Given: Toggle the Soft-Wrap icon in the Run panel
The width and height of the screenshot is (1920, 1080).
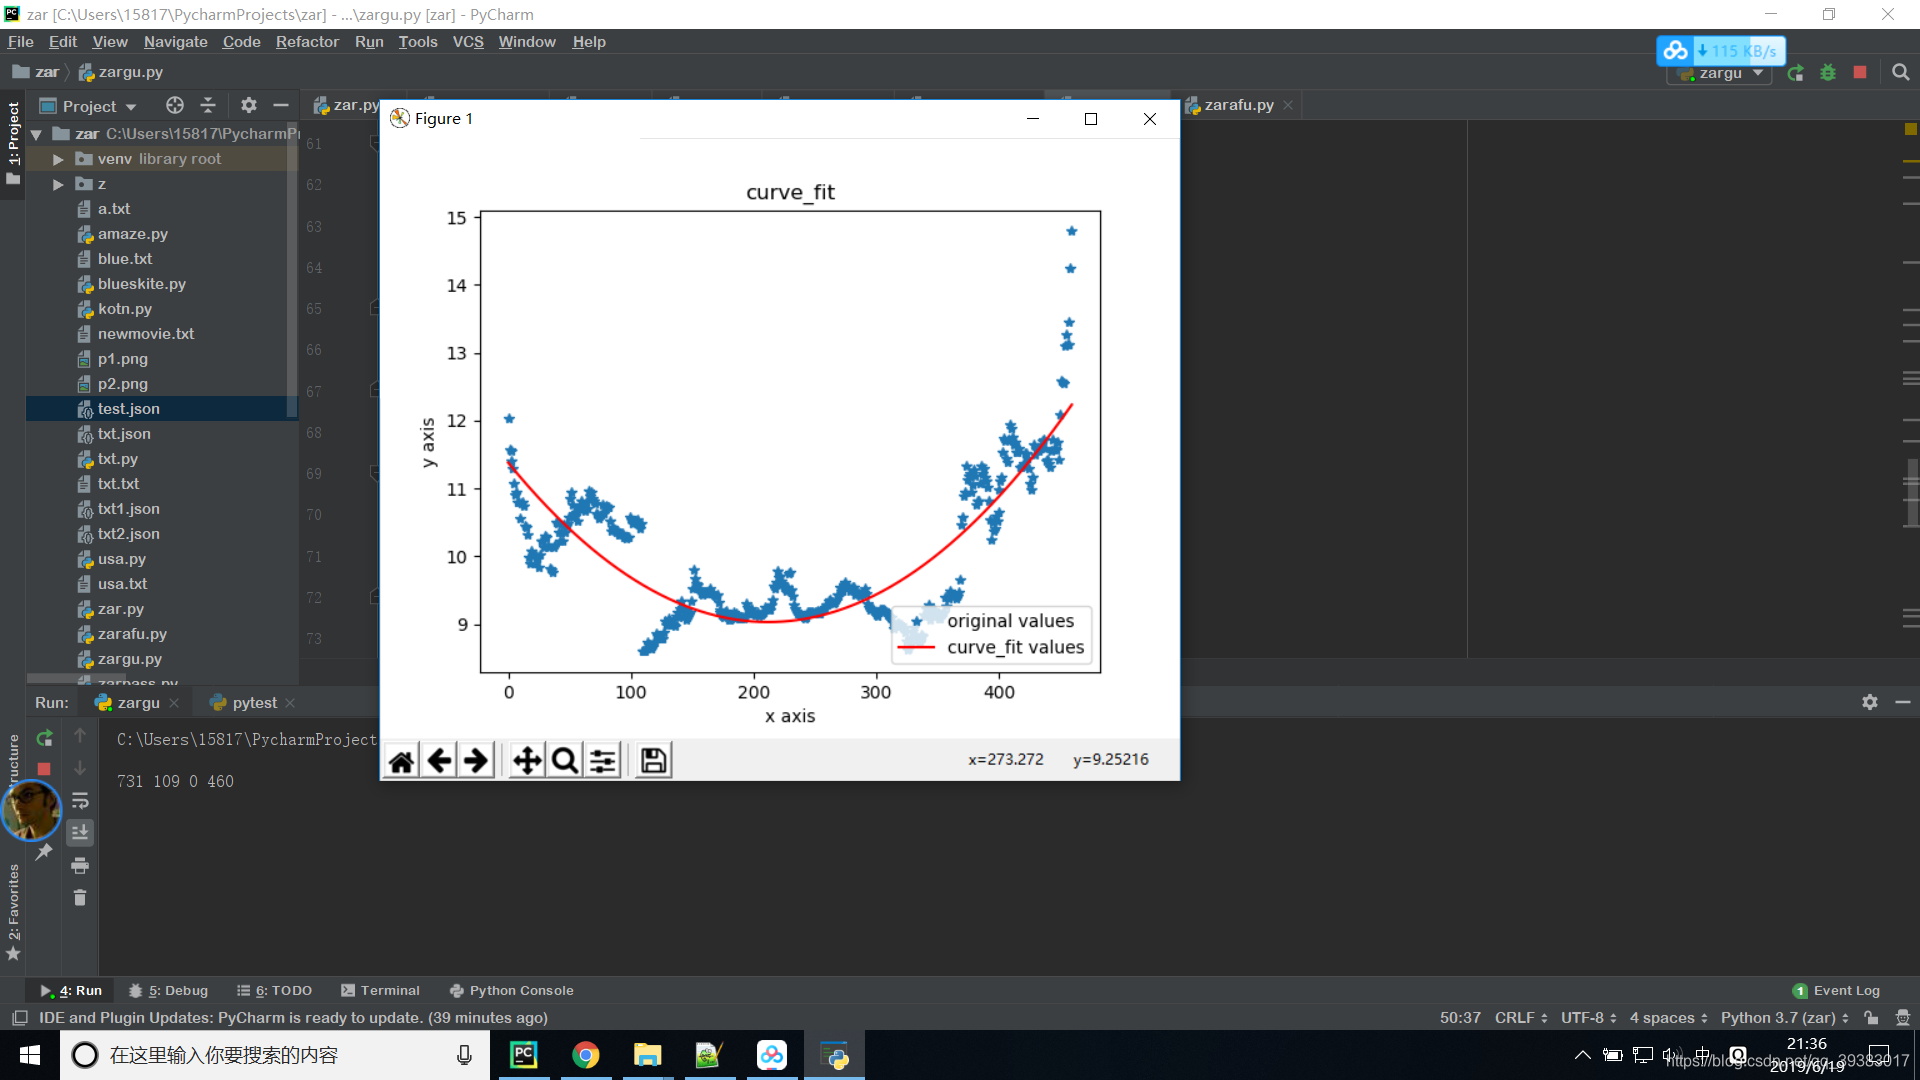Looking at the screenshot, I should point(80,801).
